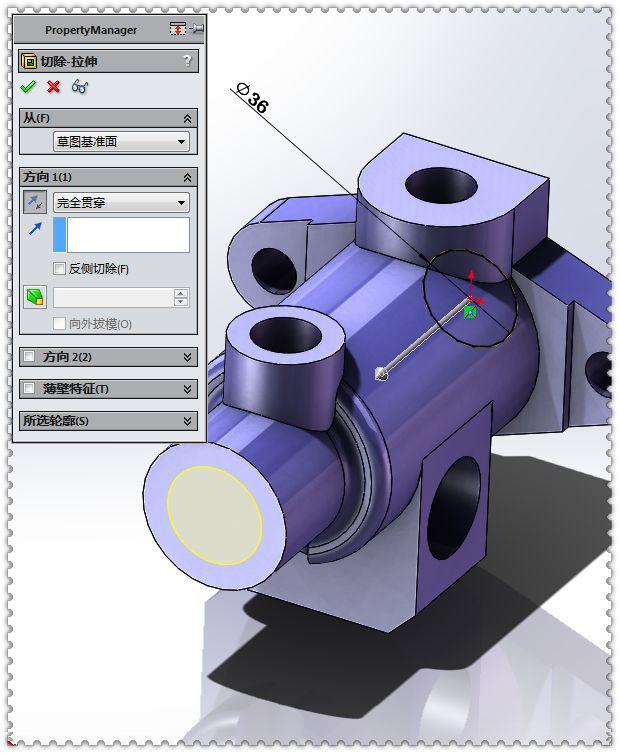Open help for 切除-拉伸 feature
The image size is (619, 753).
(187, 61)
